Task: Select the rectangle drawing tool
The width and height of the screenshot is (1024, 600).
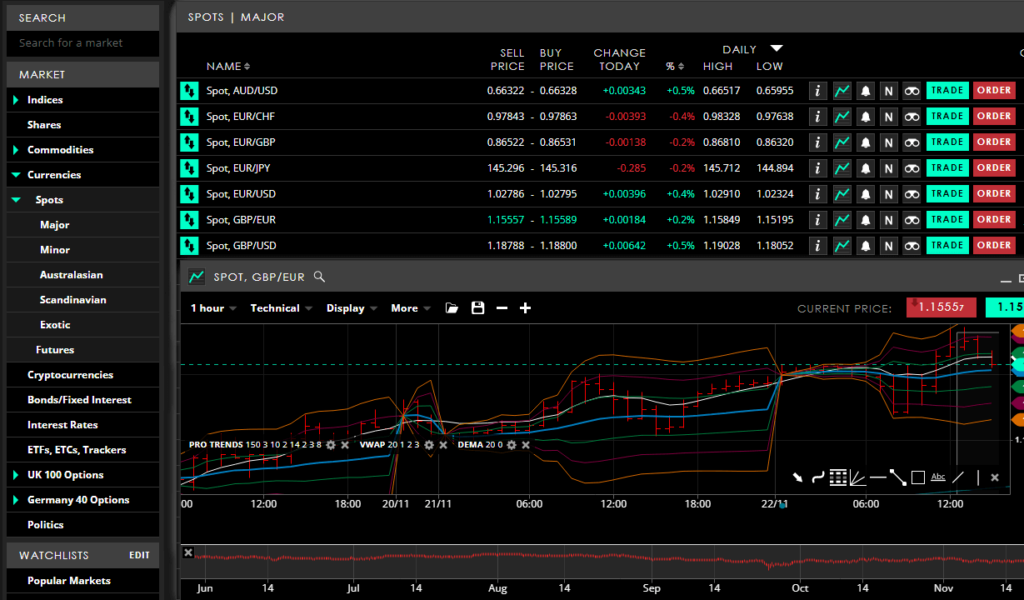Action: [918, 478]
